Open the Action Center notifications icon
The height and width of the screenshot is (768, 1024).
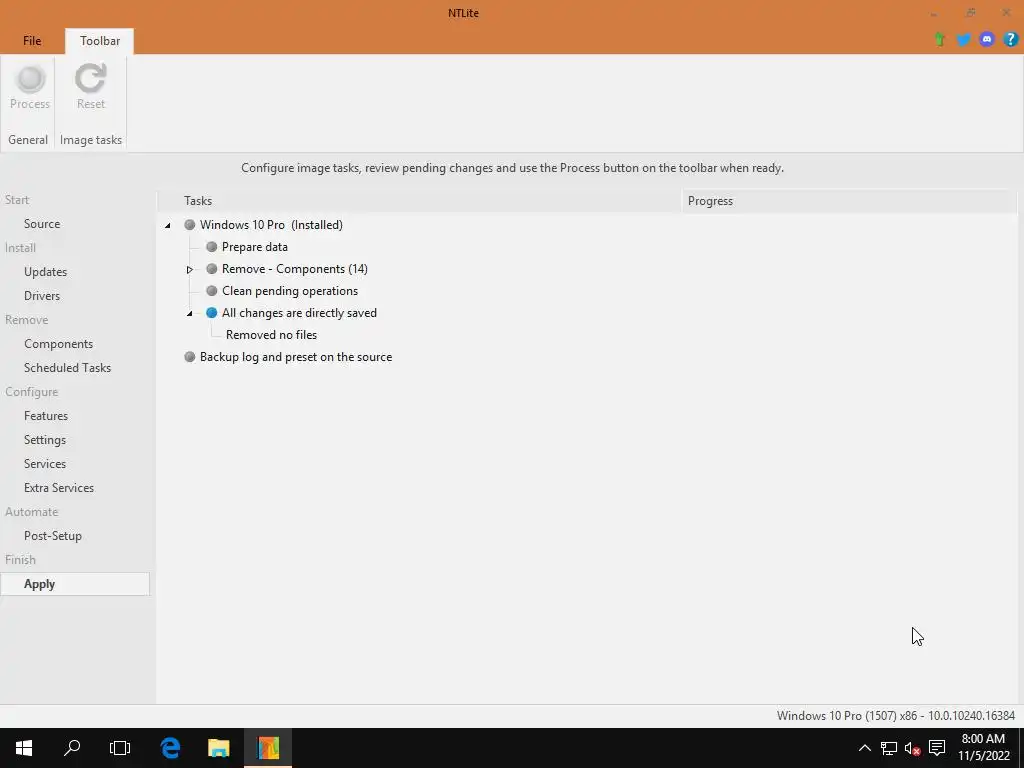pyautogui.click(x=937, y=748)
